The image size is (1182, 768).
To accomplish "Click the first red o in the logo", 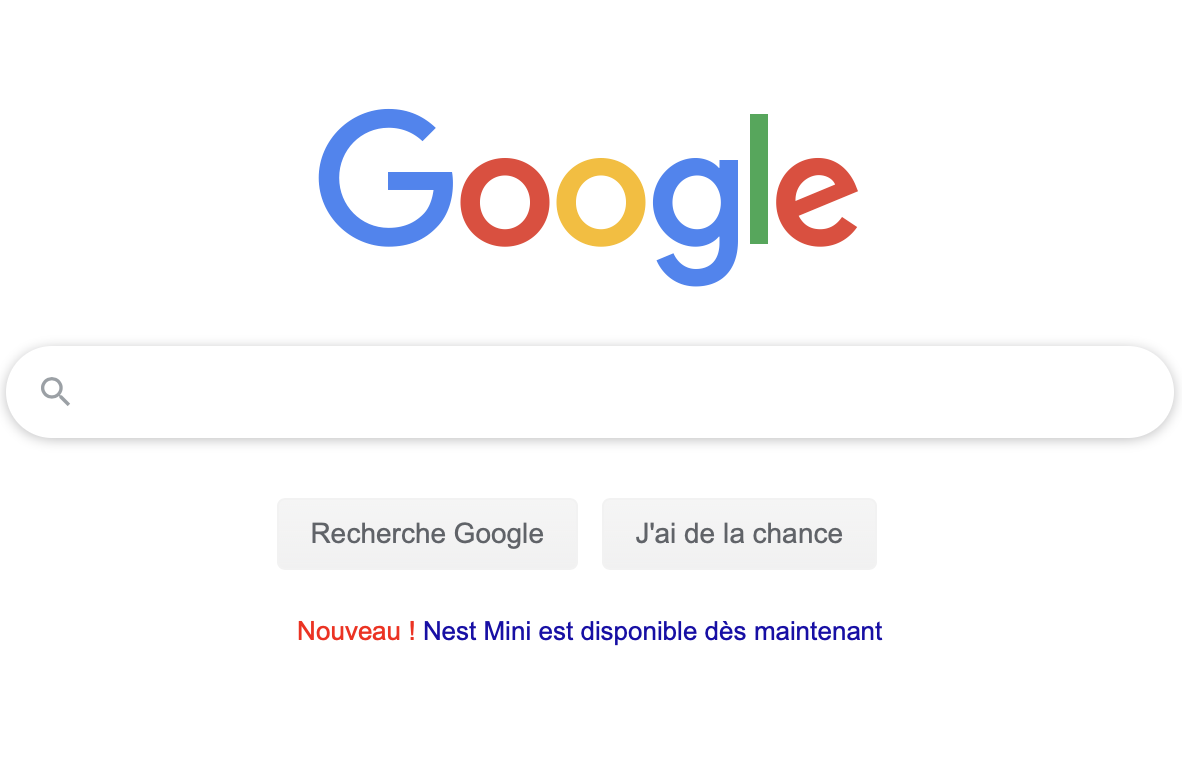I will coord(504,202).
